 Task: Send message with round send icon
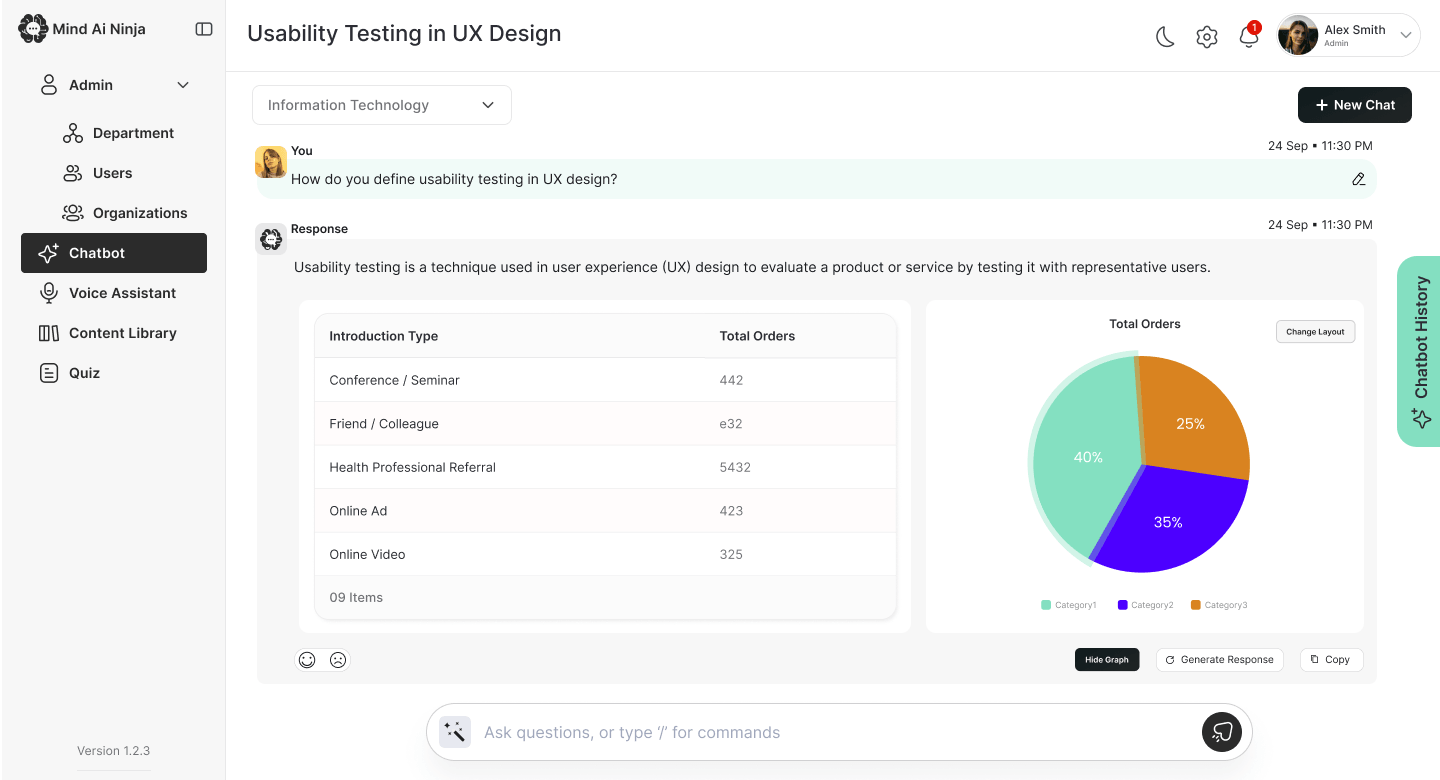coord(1221,732)
